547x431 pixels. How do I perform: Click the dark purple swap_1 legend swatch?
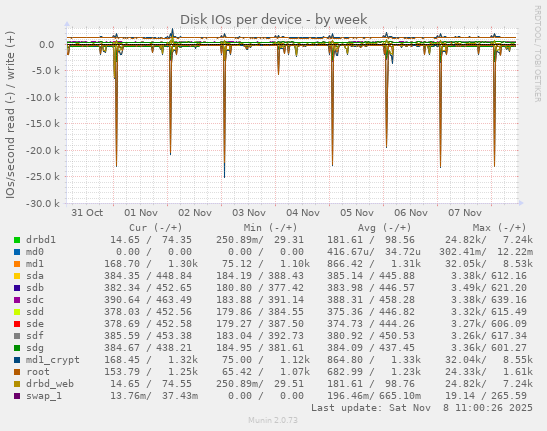pos(17,396)
